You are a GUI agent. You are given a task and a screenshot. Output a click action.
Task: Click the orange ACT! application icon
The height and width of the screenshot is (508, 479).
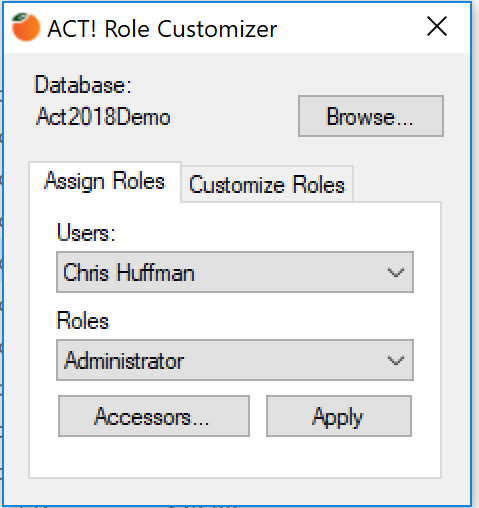(26, 27)
